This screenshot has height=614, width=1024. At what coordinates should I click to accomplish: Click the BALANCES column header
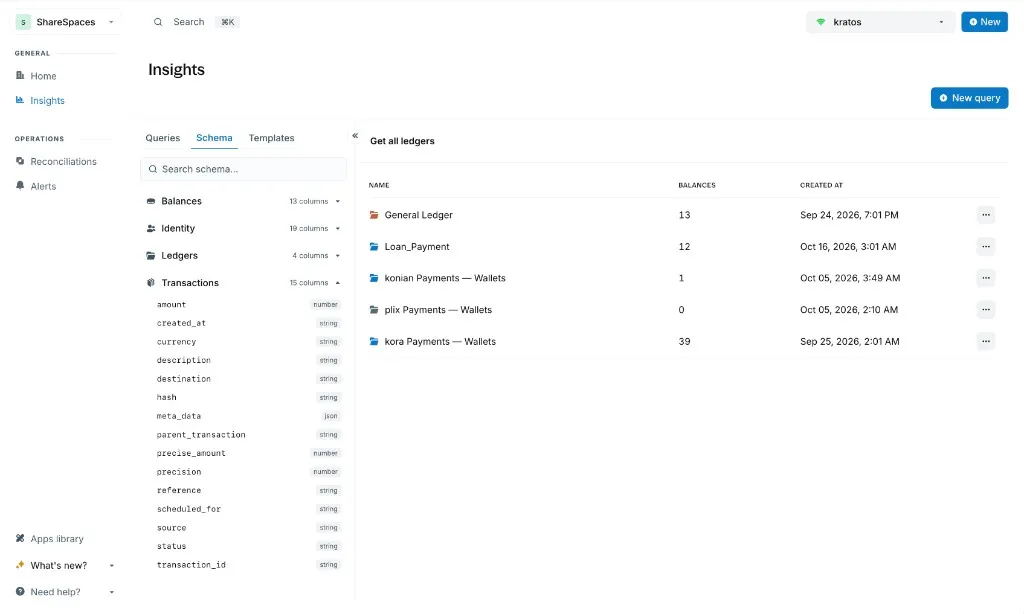click(x=697, y=186)
